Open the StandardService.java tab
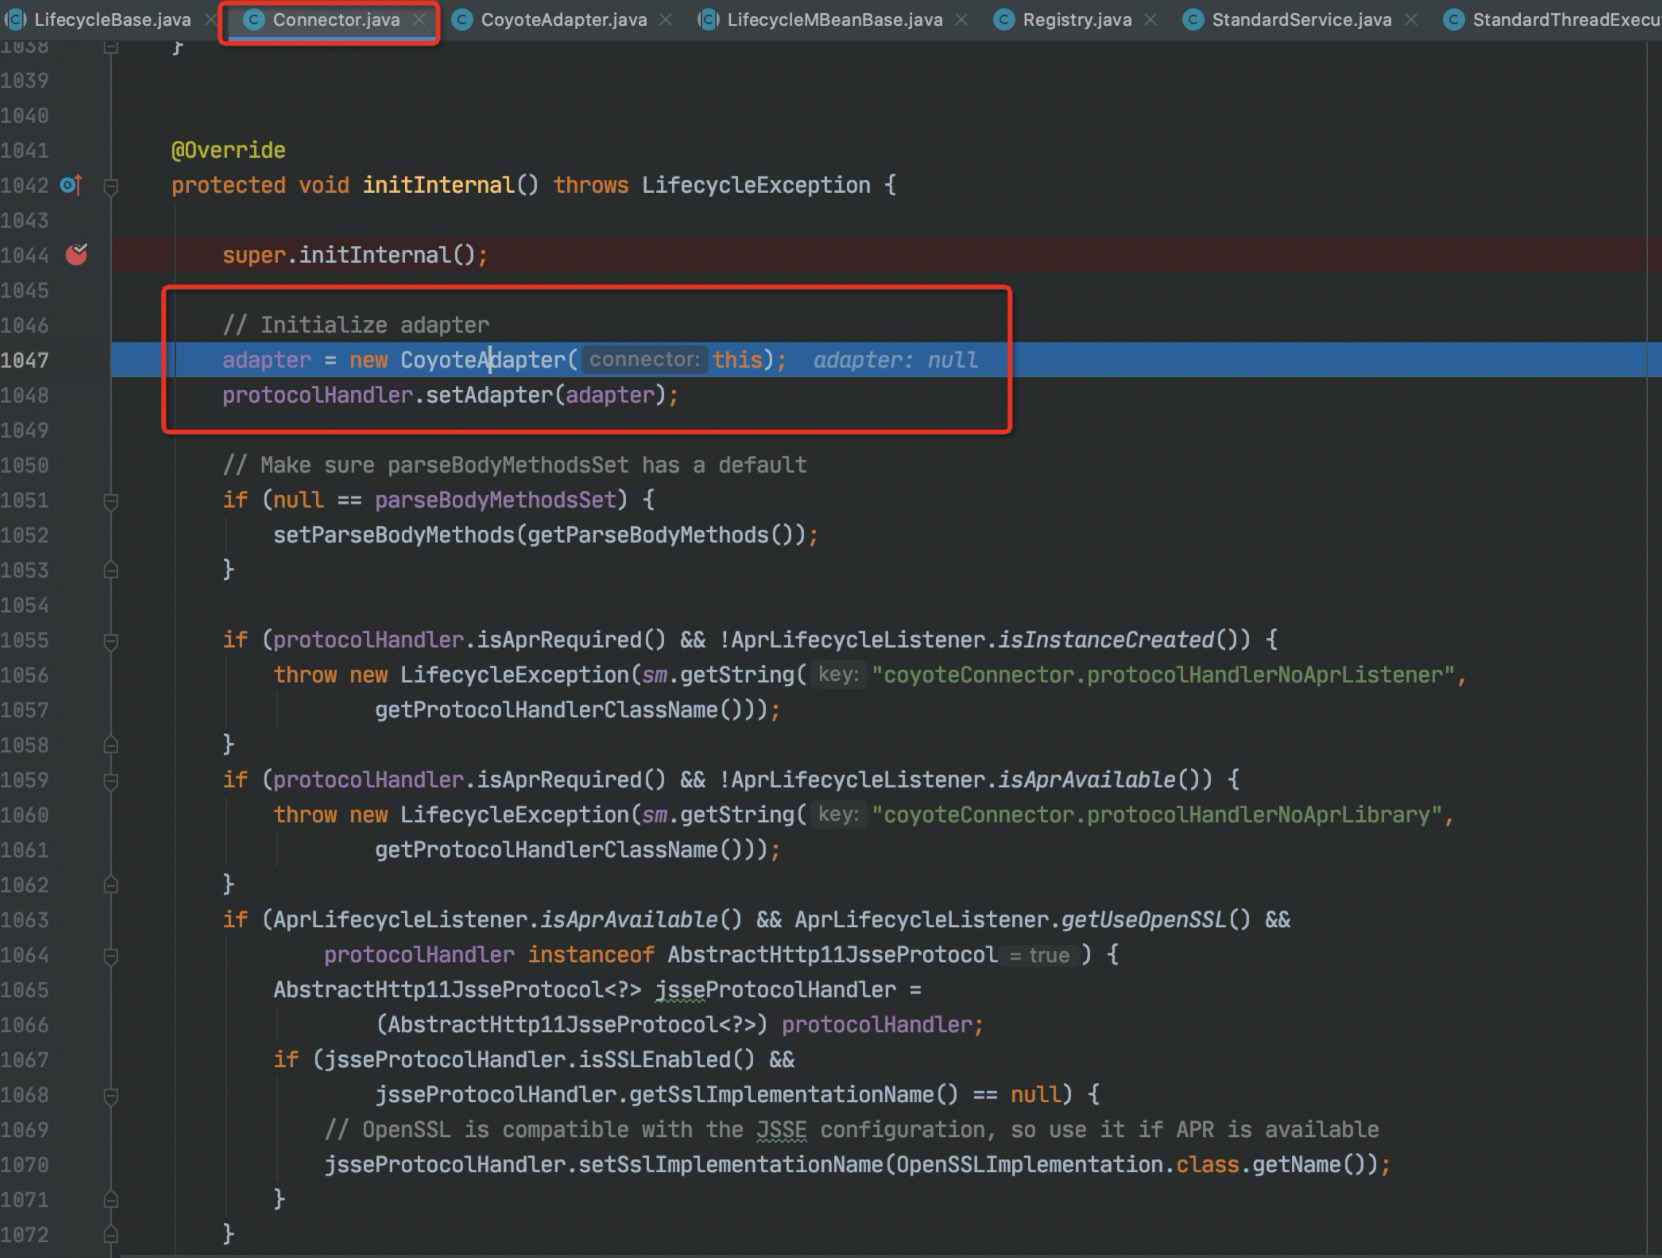Screen dimensions: 1662x1258 point(1301,19)
